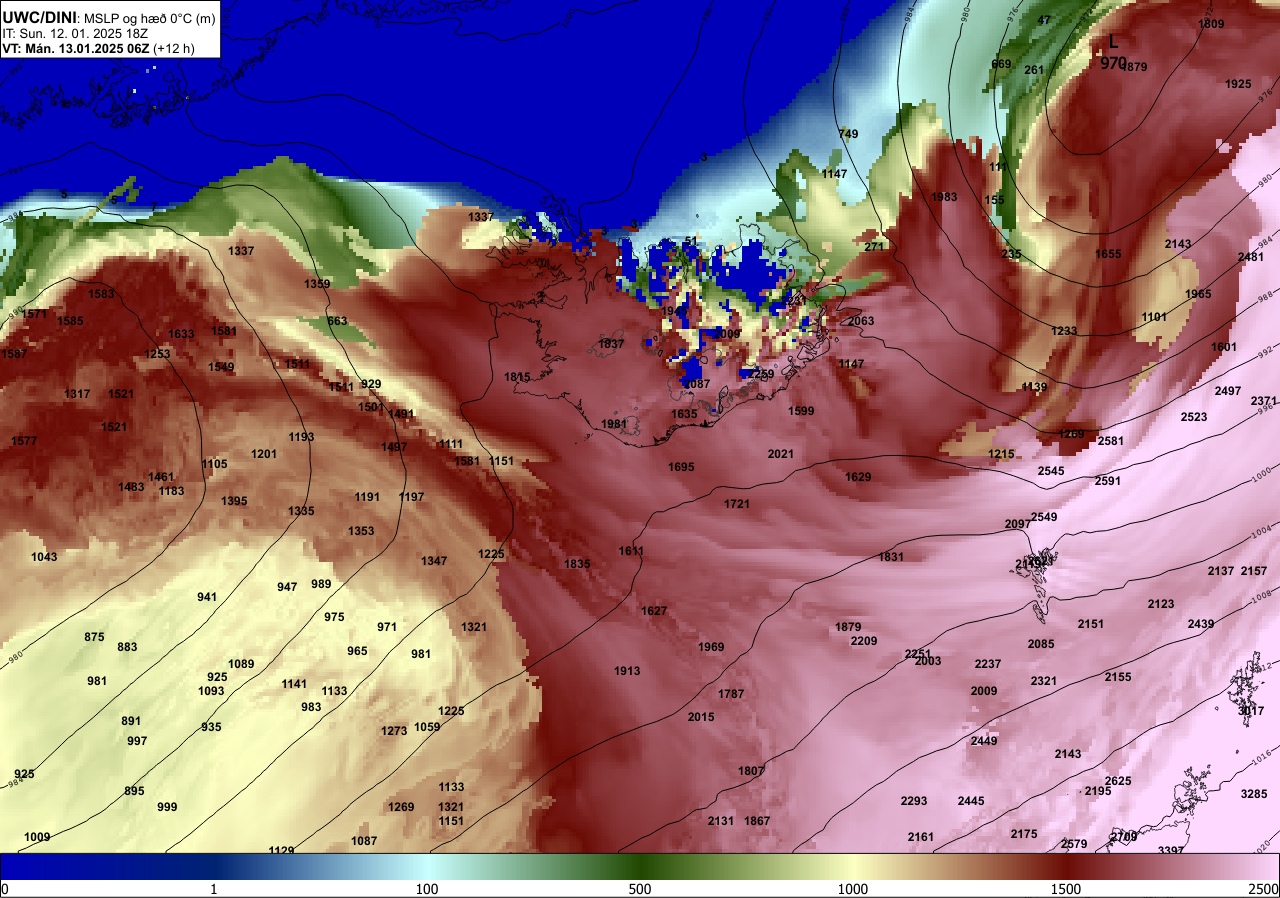Click the UWC/DINI title in the header box
1280x898 pixels.
click(x=40, y=16)
